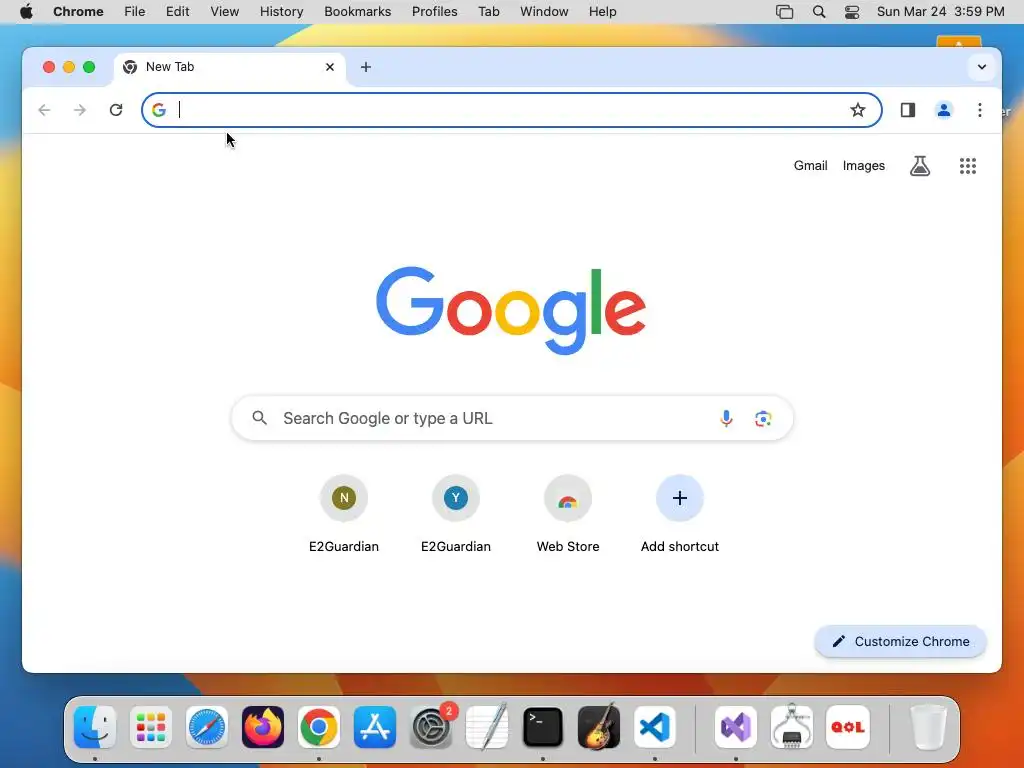Open the Google apps grid
This screenshot has width=1024, height=768.
tap(968, 166)
